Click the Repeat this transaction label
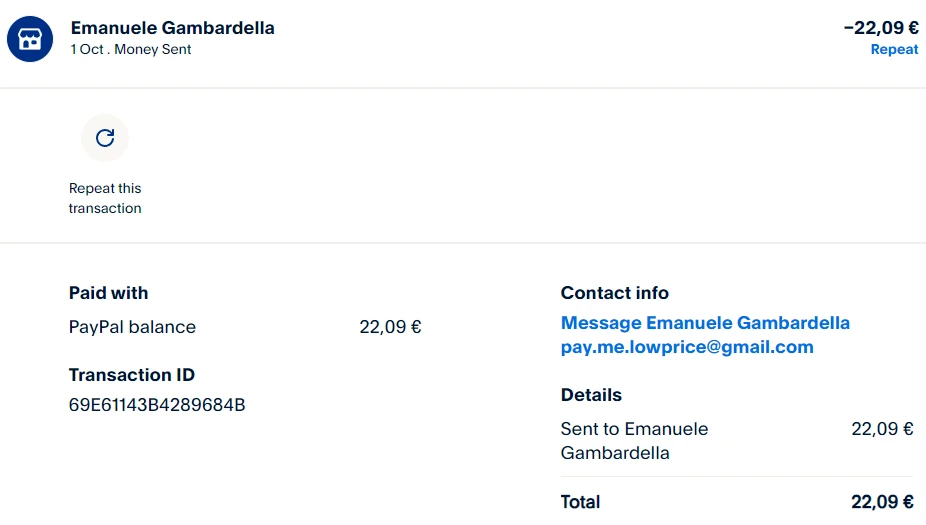The image size is (926, 525). [105, 198]
